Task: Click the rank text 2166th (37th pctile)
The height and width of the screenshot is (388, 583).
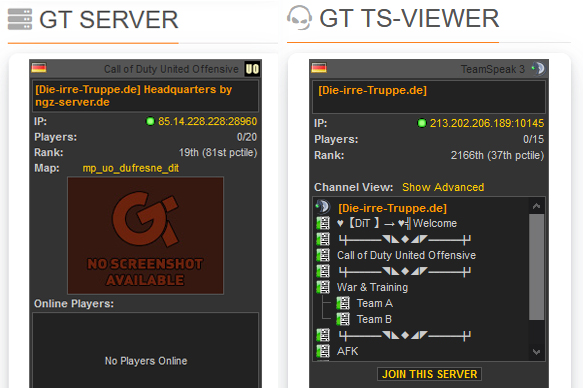Action: (x=497, y=155)
